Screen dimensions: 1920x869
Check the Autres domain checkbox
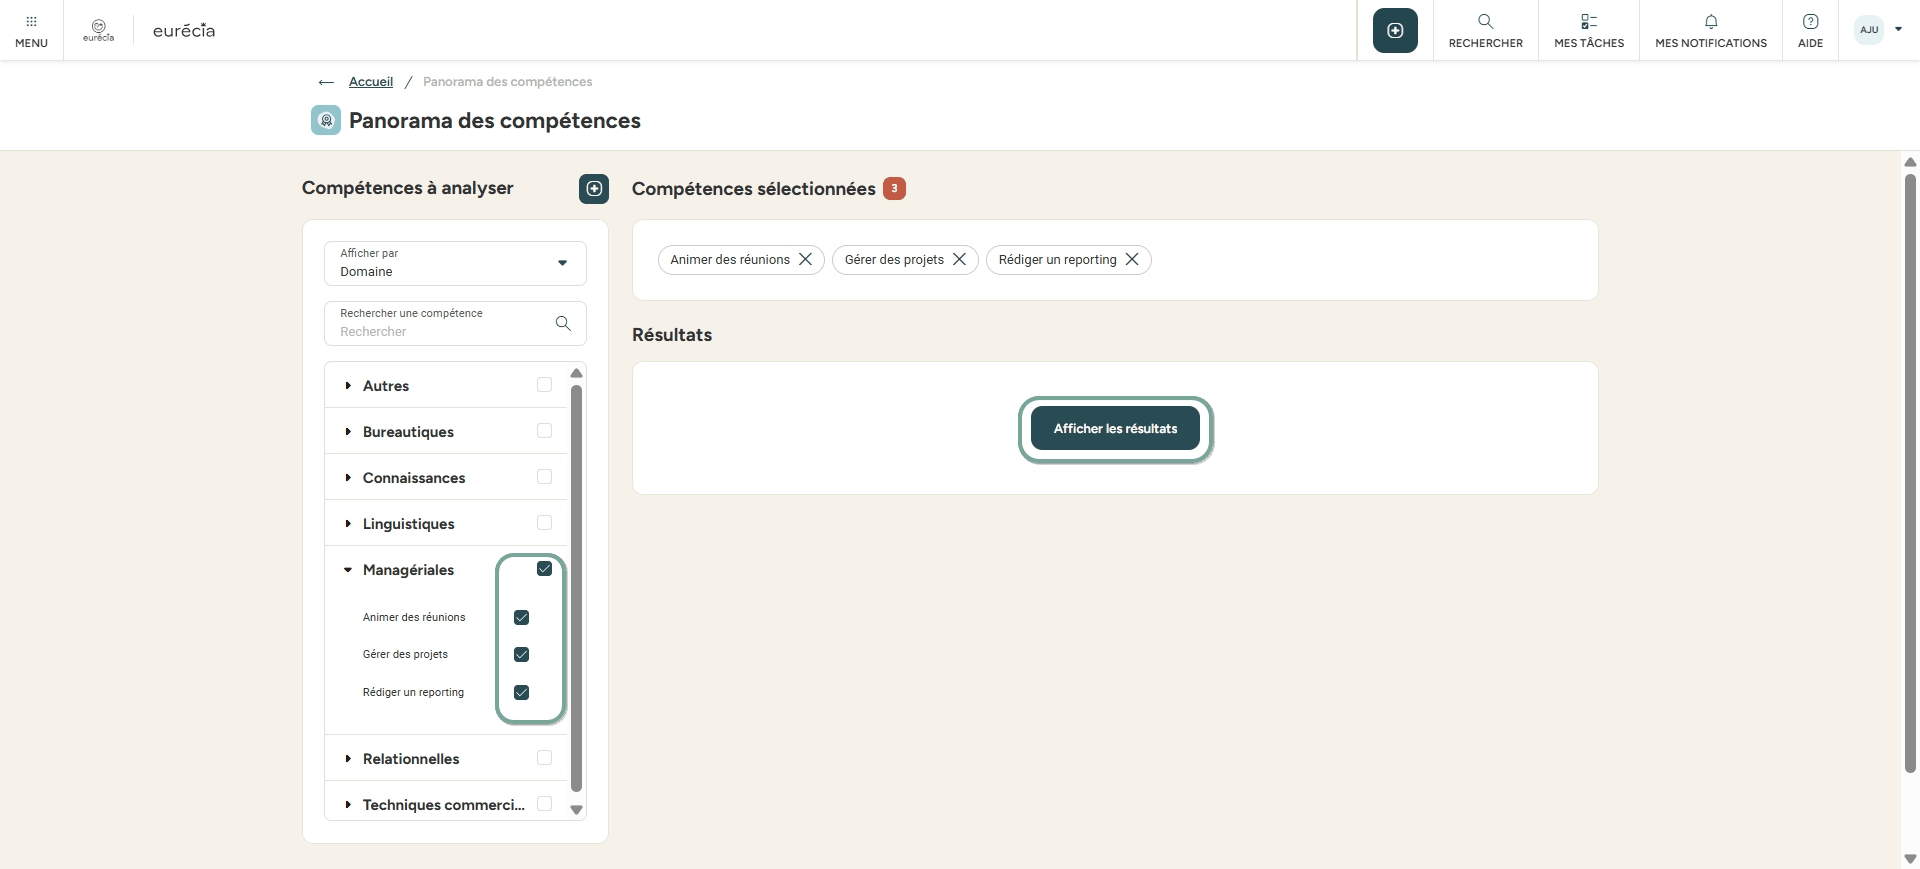pos(544,385)
